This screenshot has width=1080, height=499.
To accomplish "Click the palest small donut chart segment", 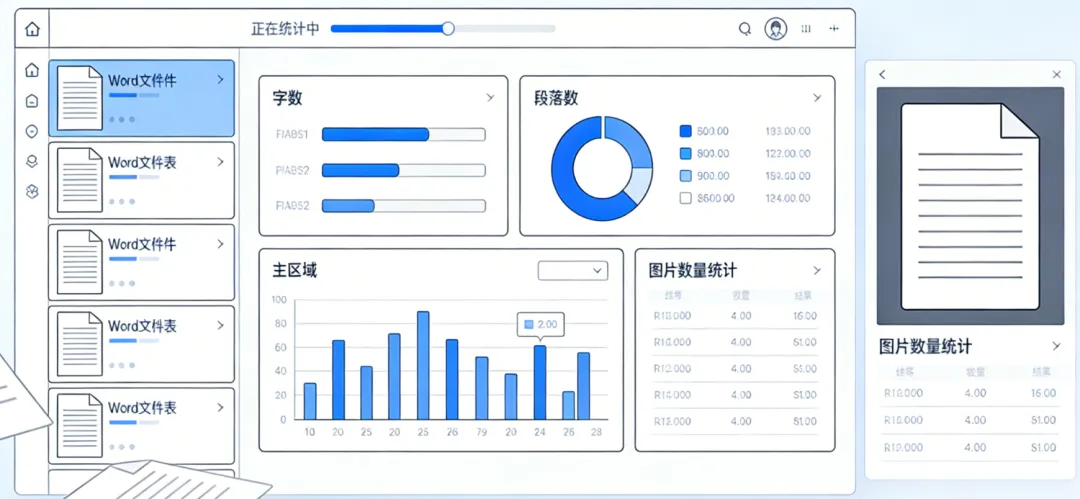I will tap(641, 185).
